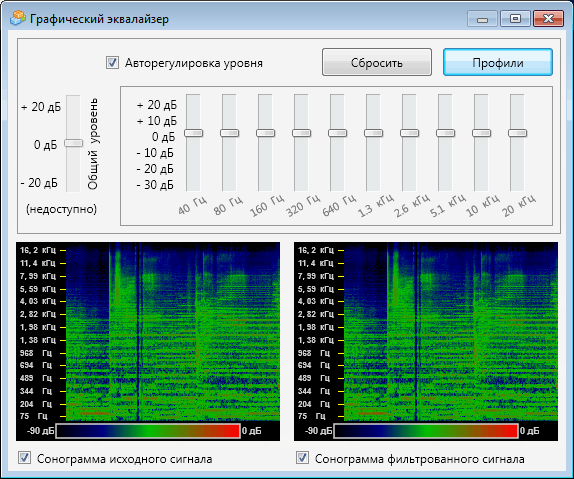This screenshot has width=574, height=479.
Task: Click the 5.1 кГц band slider handle
Action: click(x=446, y=133)
